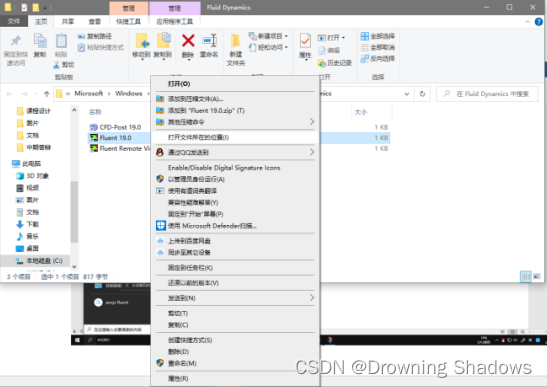Image resolution: width=547 pixels, height=387 pixels.
Task: Open Downloads in the navigation pane
Action: coord(28,224)
